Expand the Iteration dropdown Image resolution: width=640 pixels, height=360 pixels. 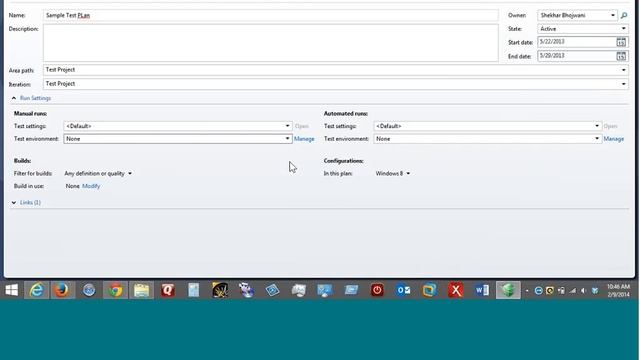[x=623, y=84]
